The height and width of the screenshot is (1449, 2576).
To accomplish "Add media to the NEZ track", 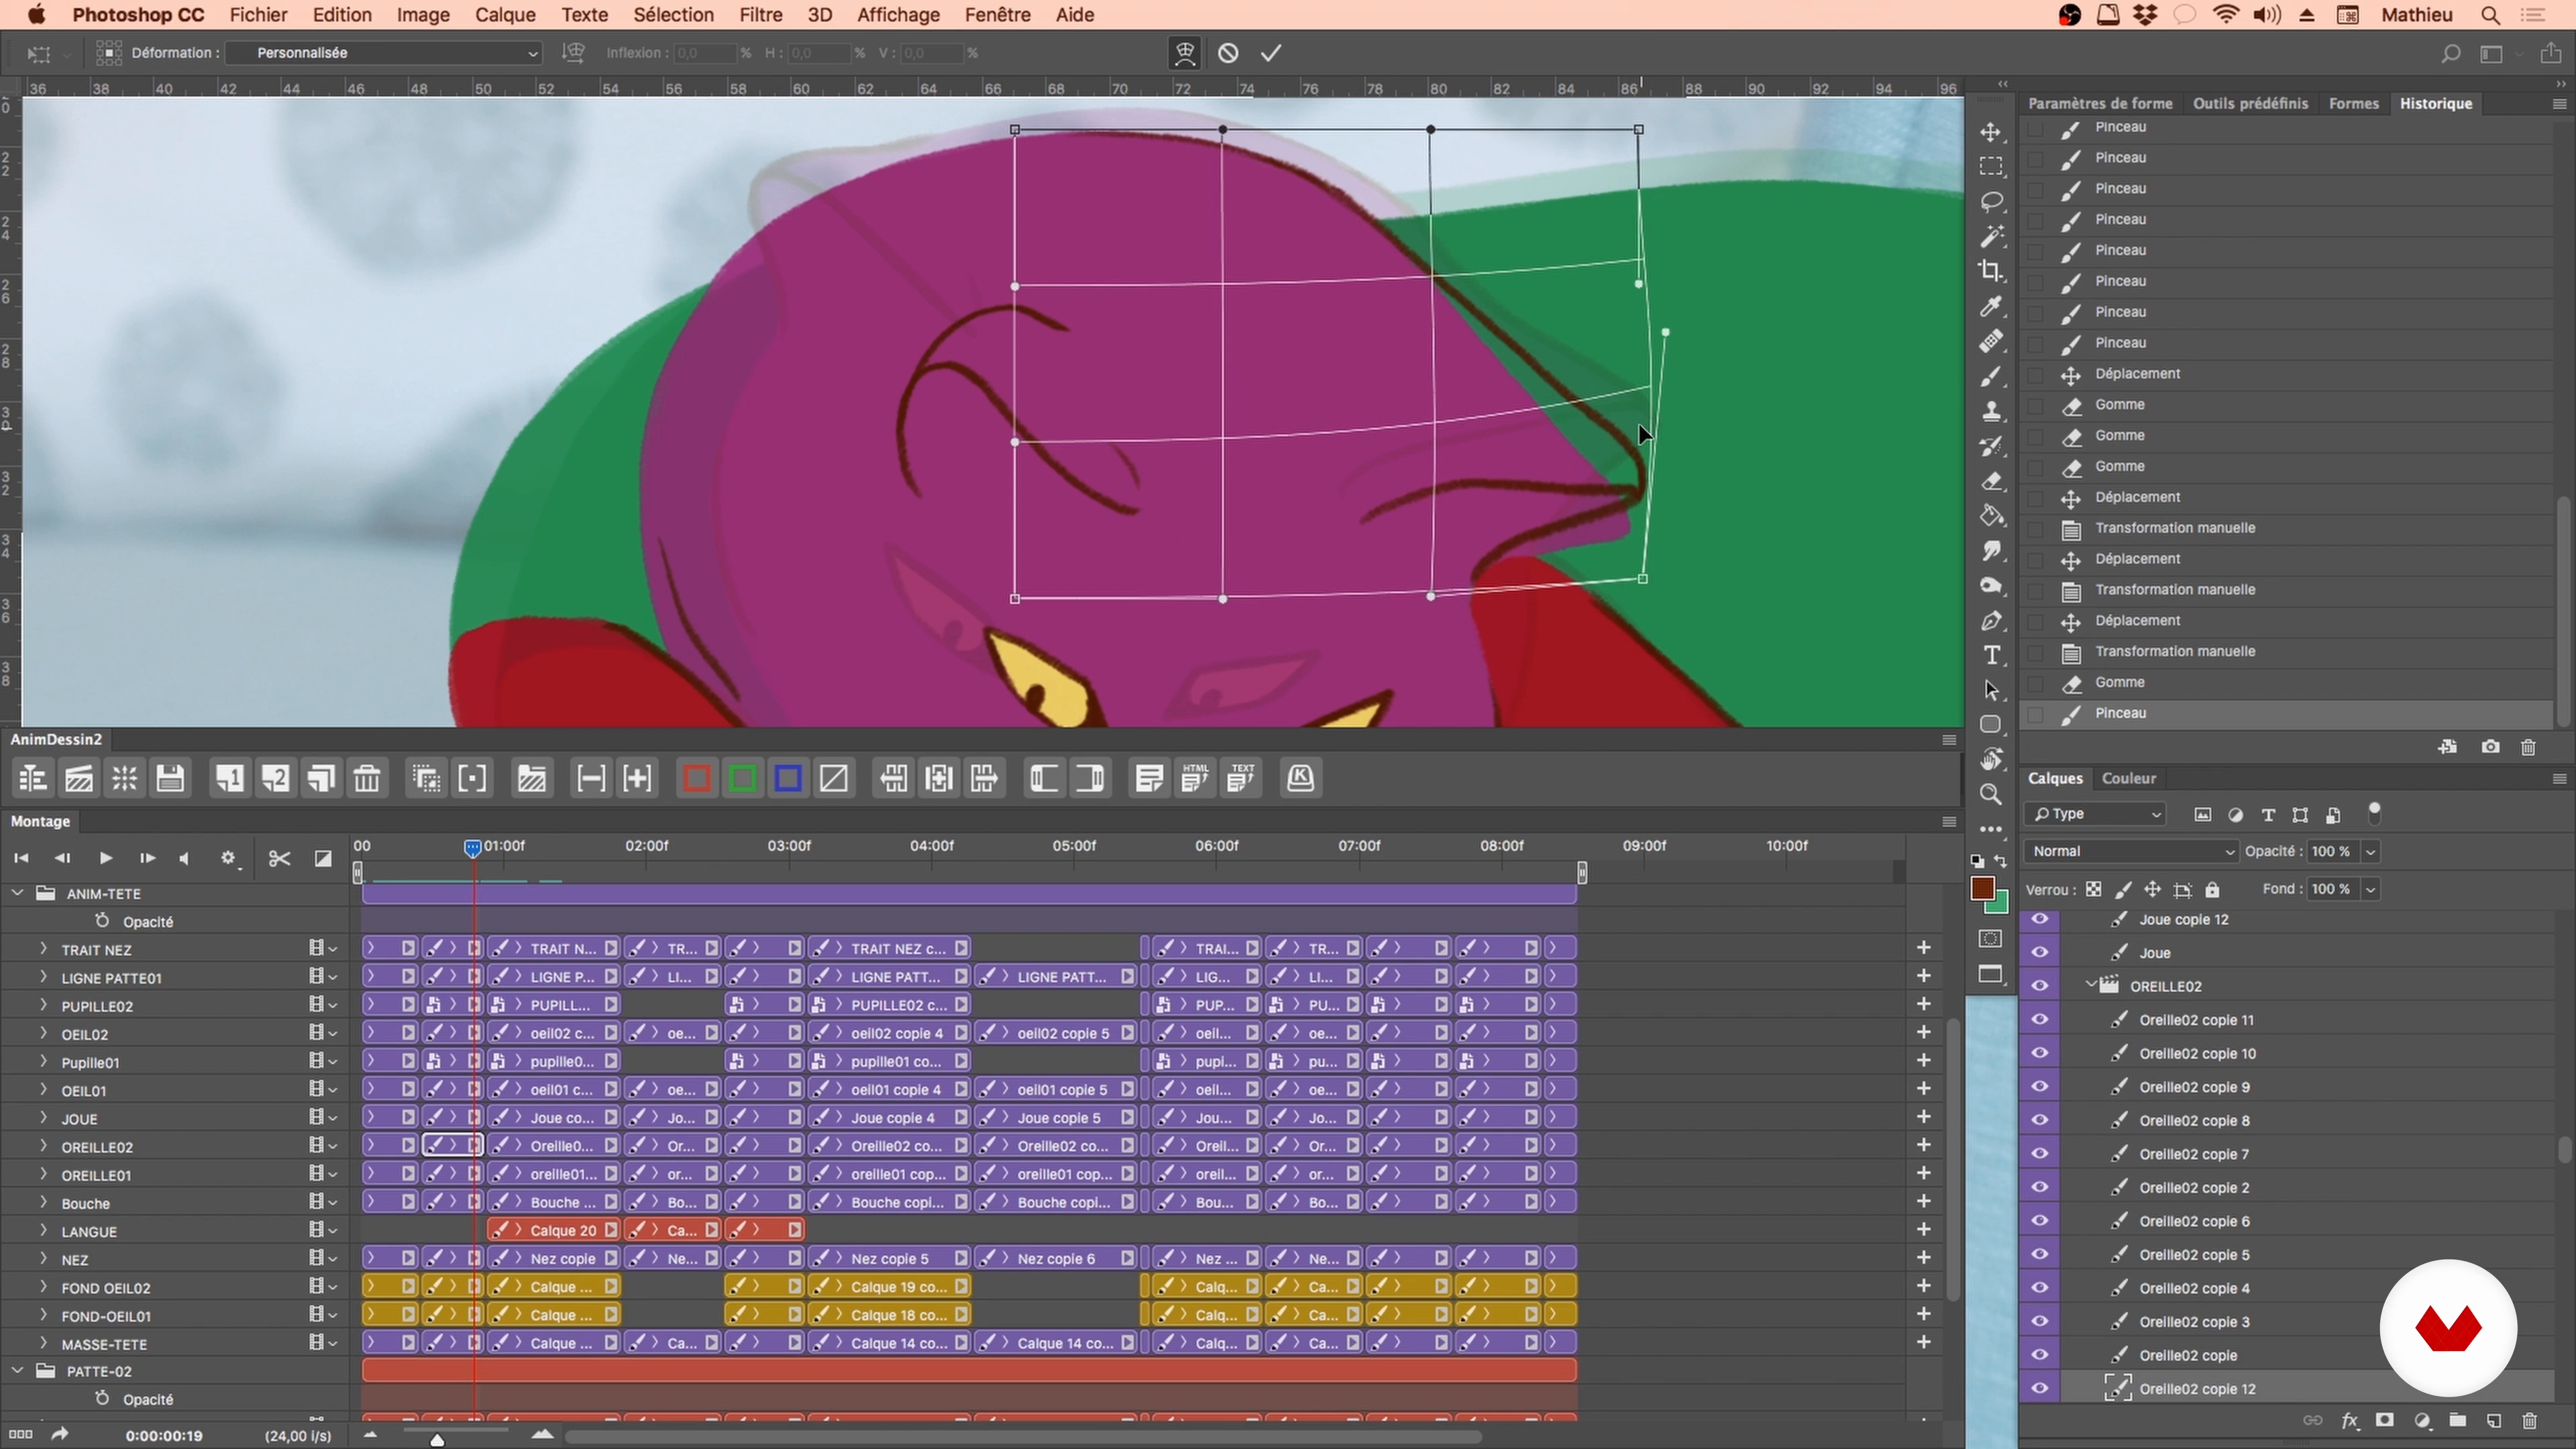I will 1923,1258.
